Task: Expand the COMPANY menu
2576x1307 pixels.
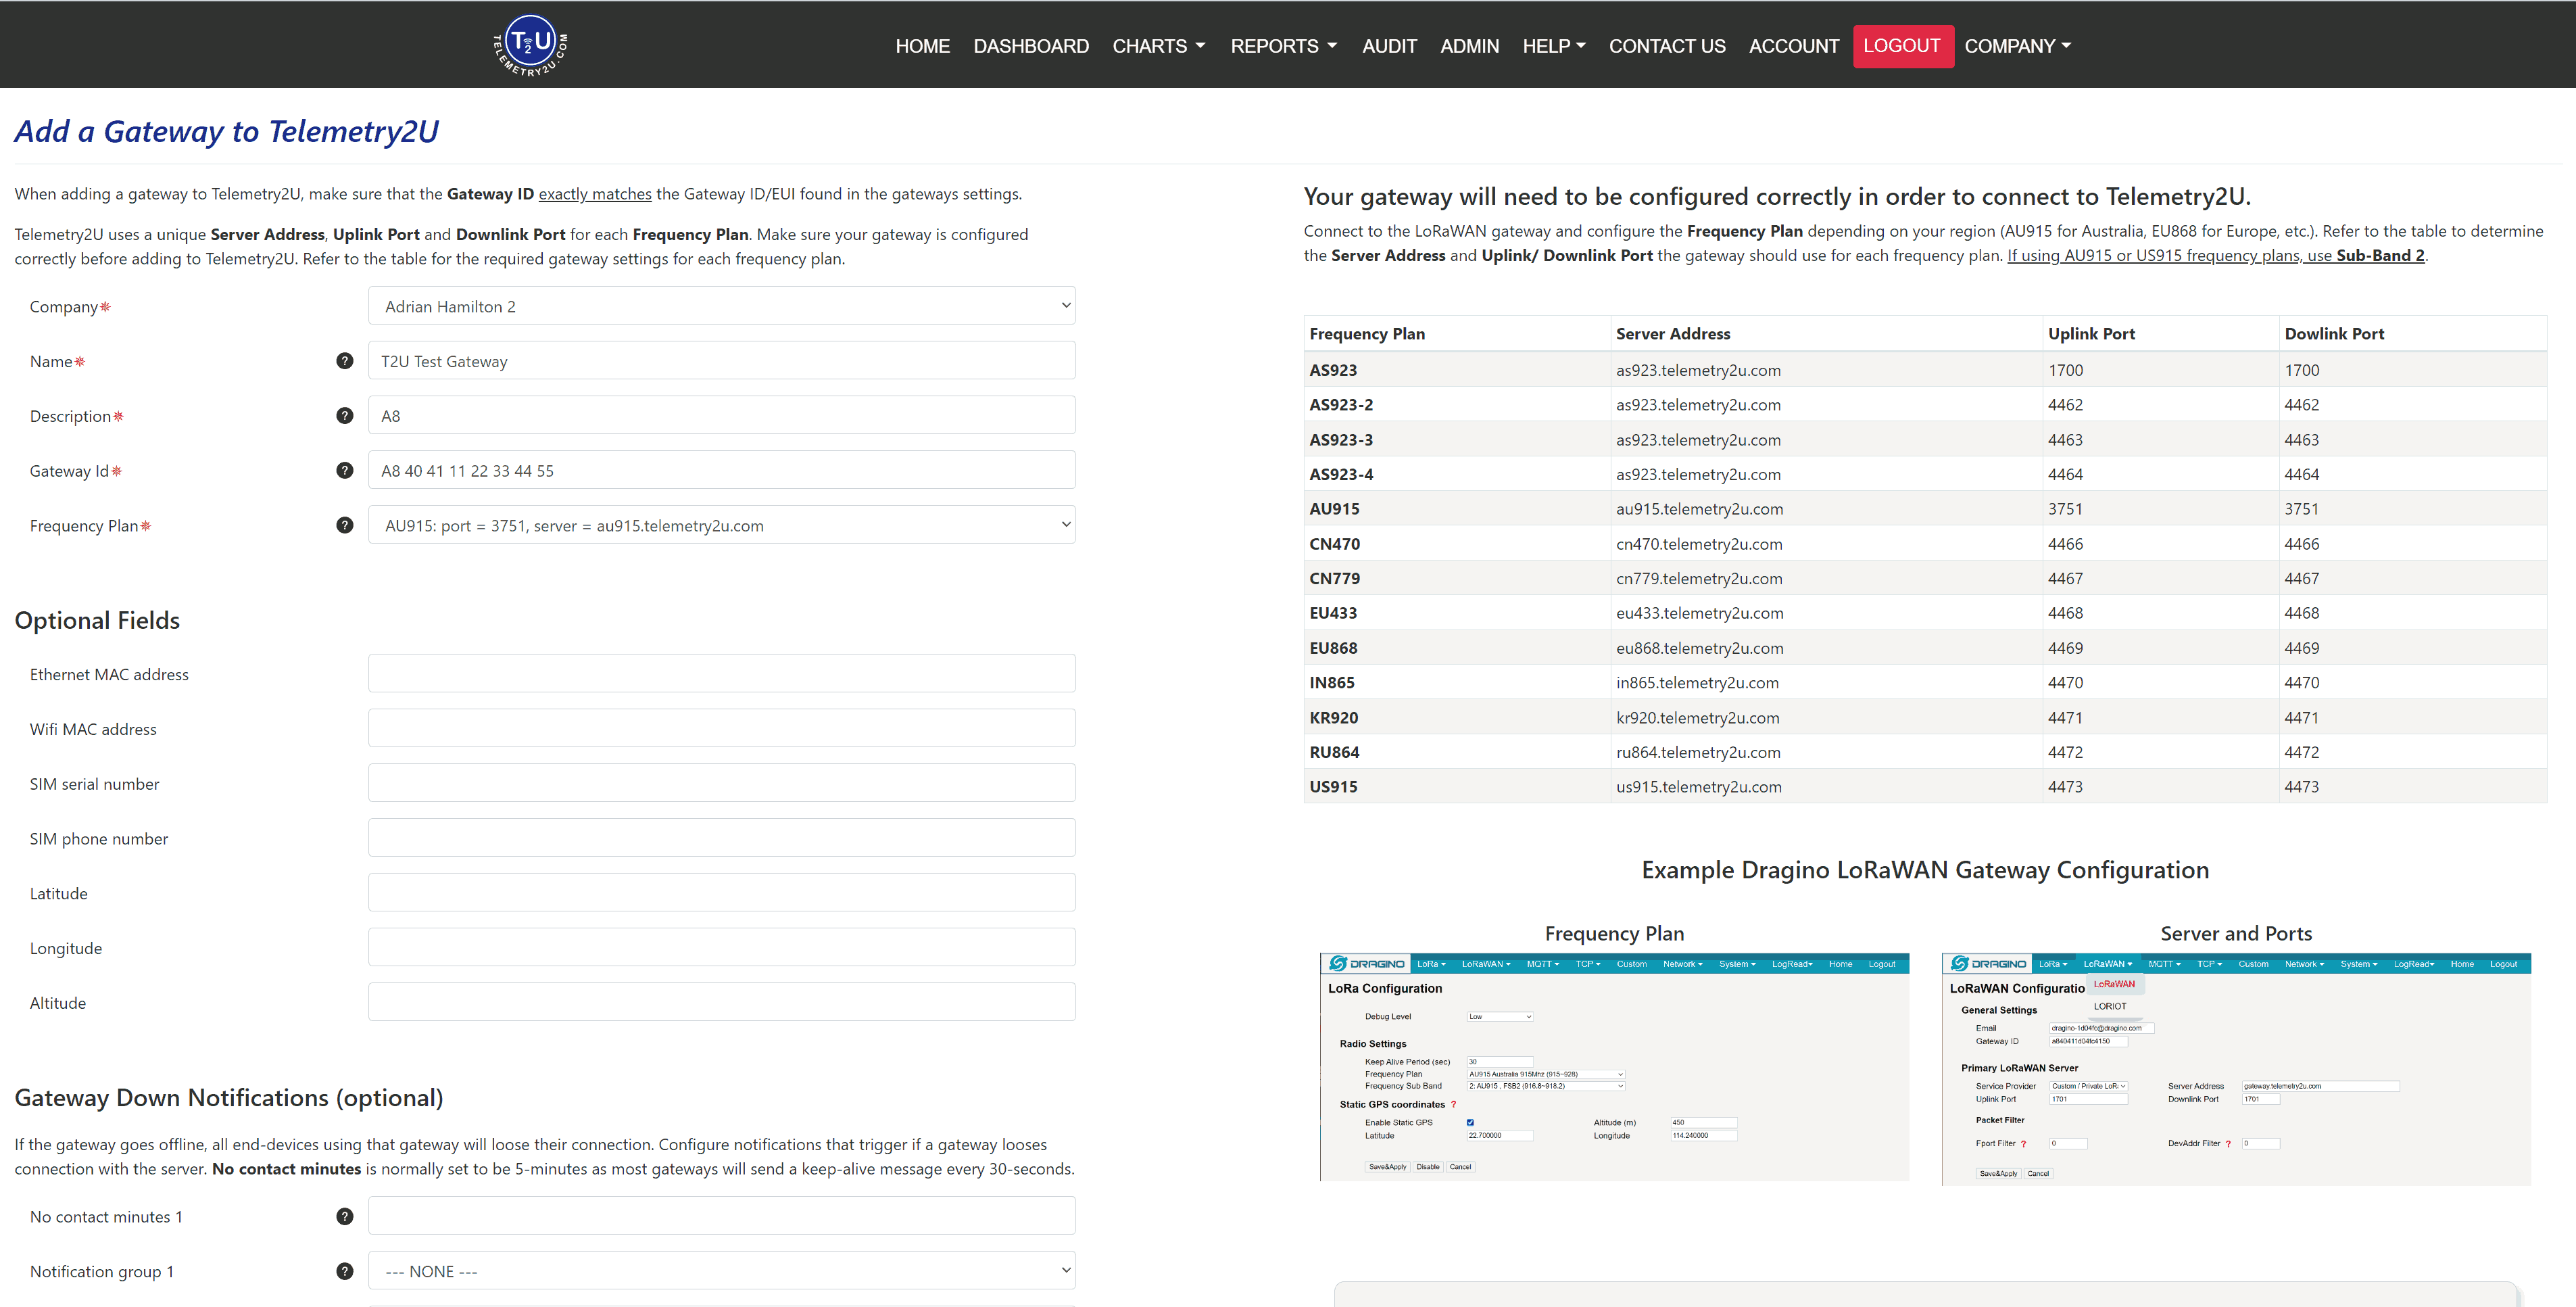Action: [x=2017, y=46]
